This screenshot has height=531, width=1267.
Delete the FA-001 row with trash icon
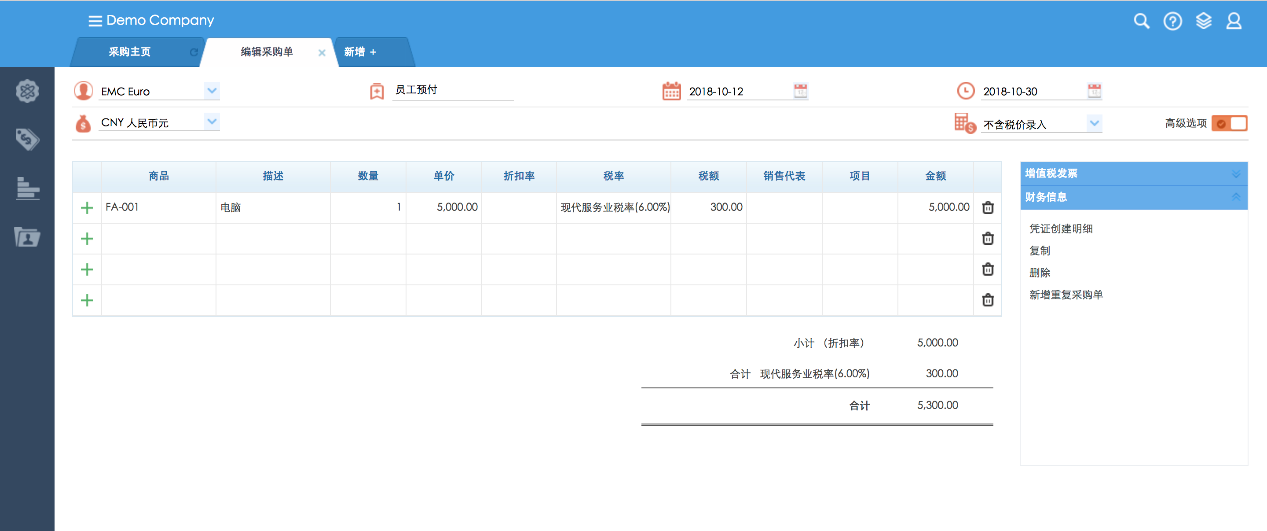coord(988,208)
